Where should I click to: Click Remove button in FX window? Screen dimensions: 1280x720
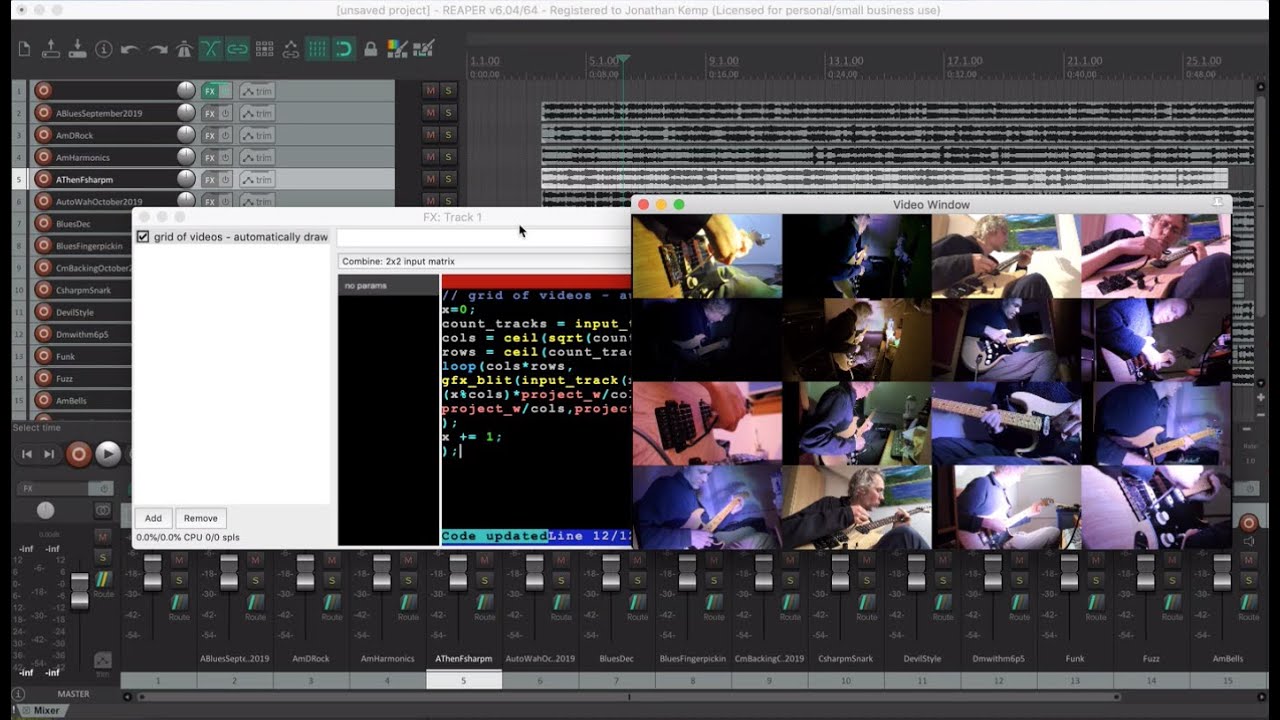pos(200,518)
